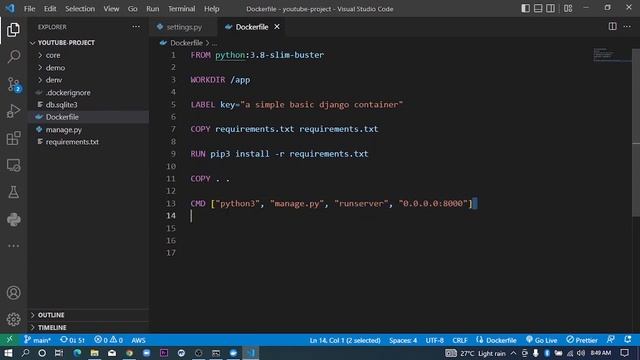Place cursor on line 13 CMD instruction
This screenshot has height=360, width=640.
331,203
